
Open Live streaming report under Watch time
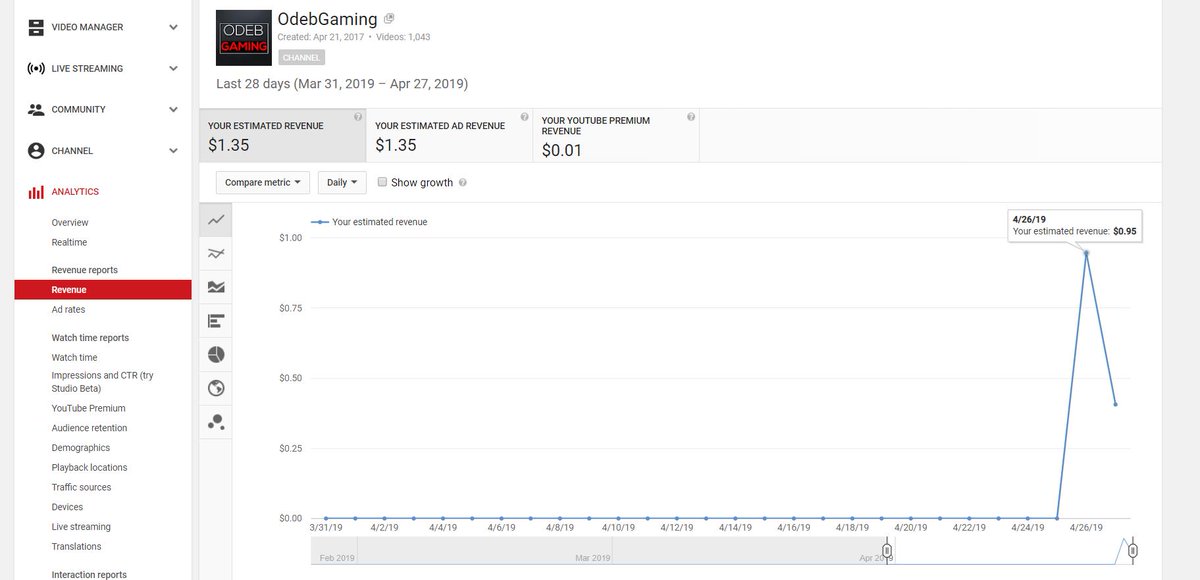click(81, 527)
